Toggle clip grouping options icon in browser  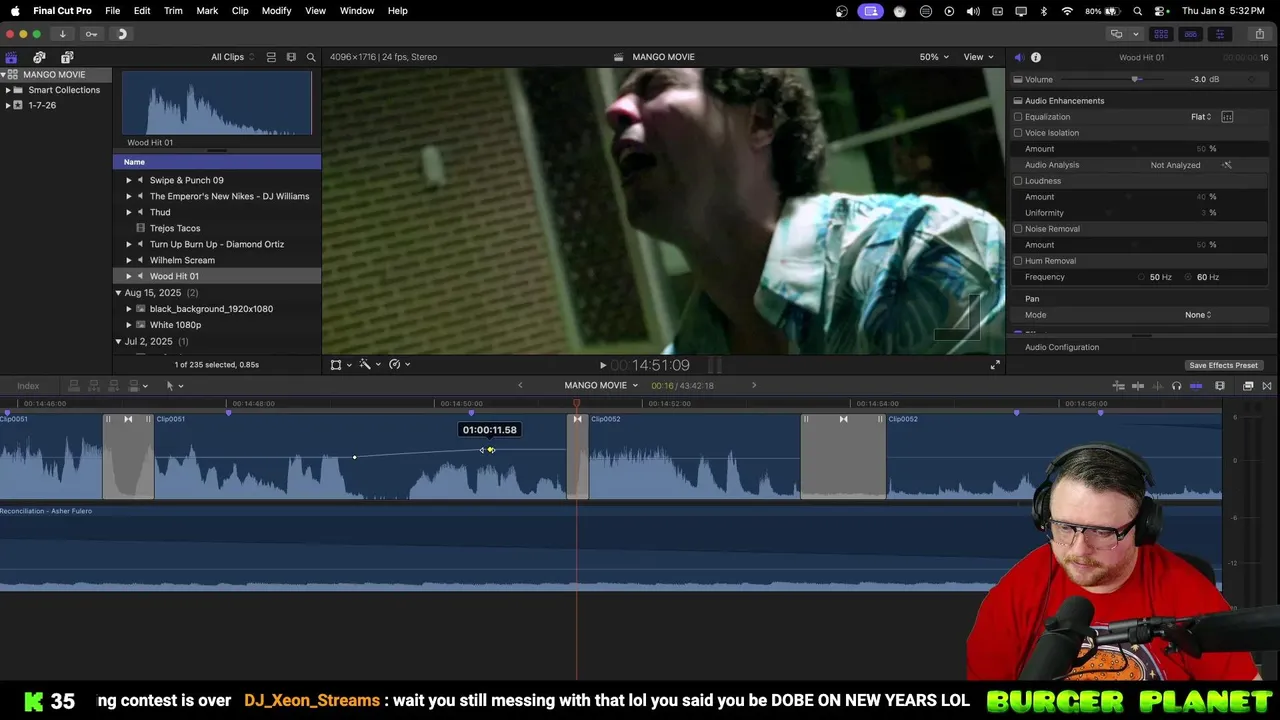271,57
